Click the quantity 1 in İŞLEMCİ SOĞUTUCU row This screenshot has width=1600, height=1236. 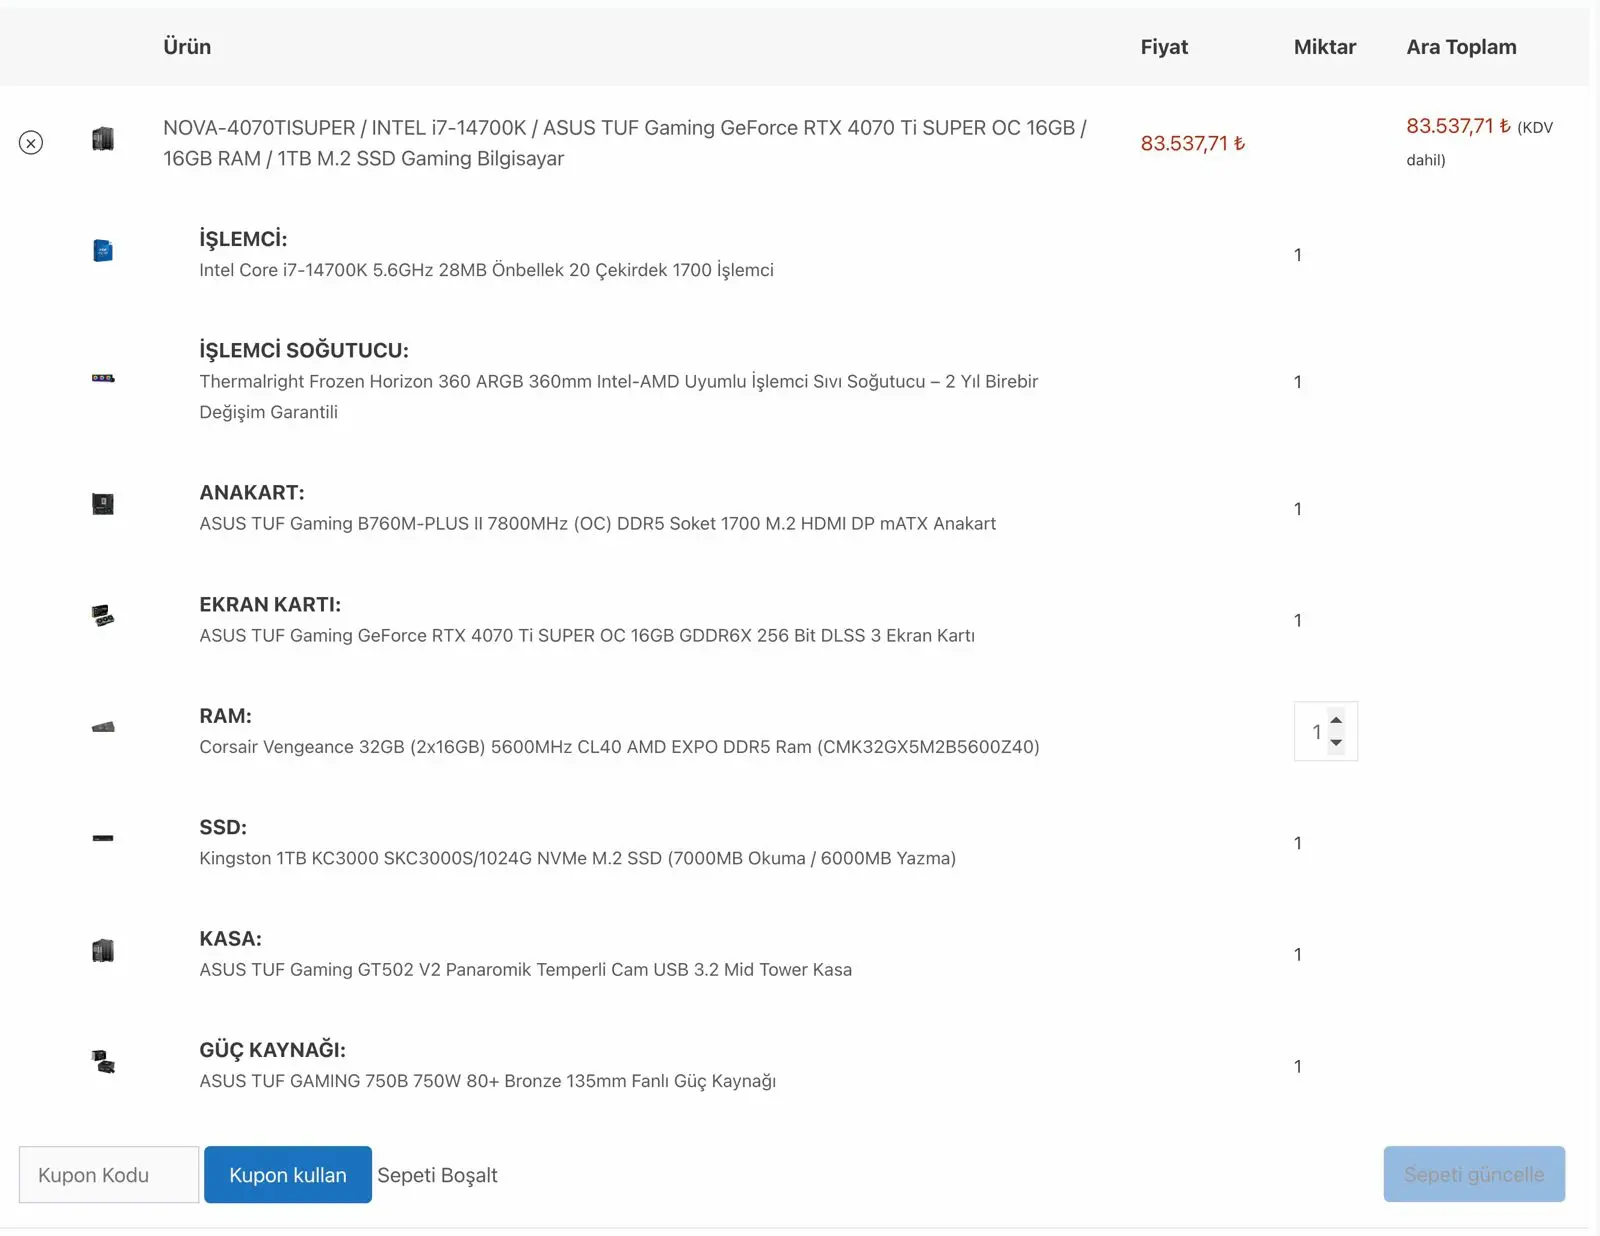click(1298, 382)
